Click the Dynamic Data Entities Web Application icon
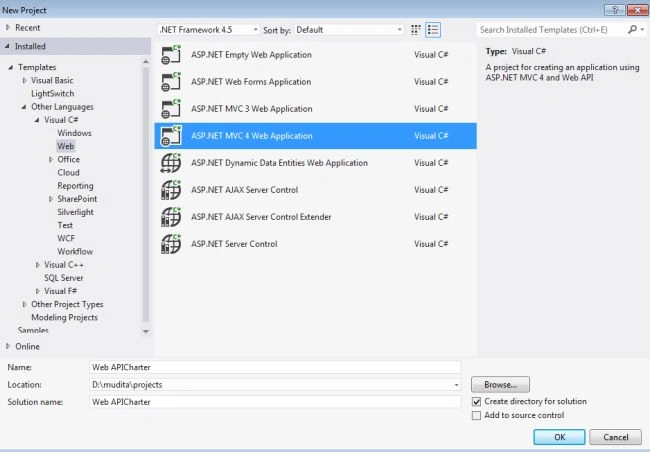The image size is (650, 452). pyautogui.click(x=171, y=163)
